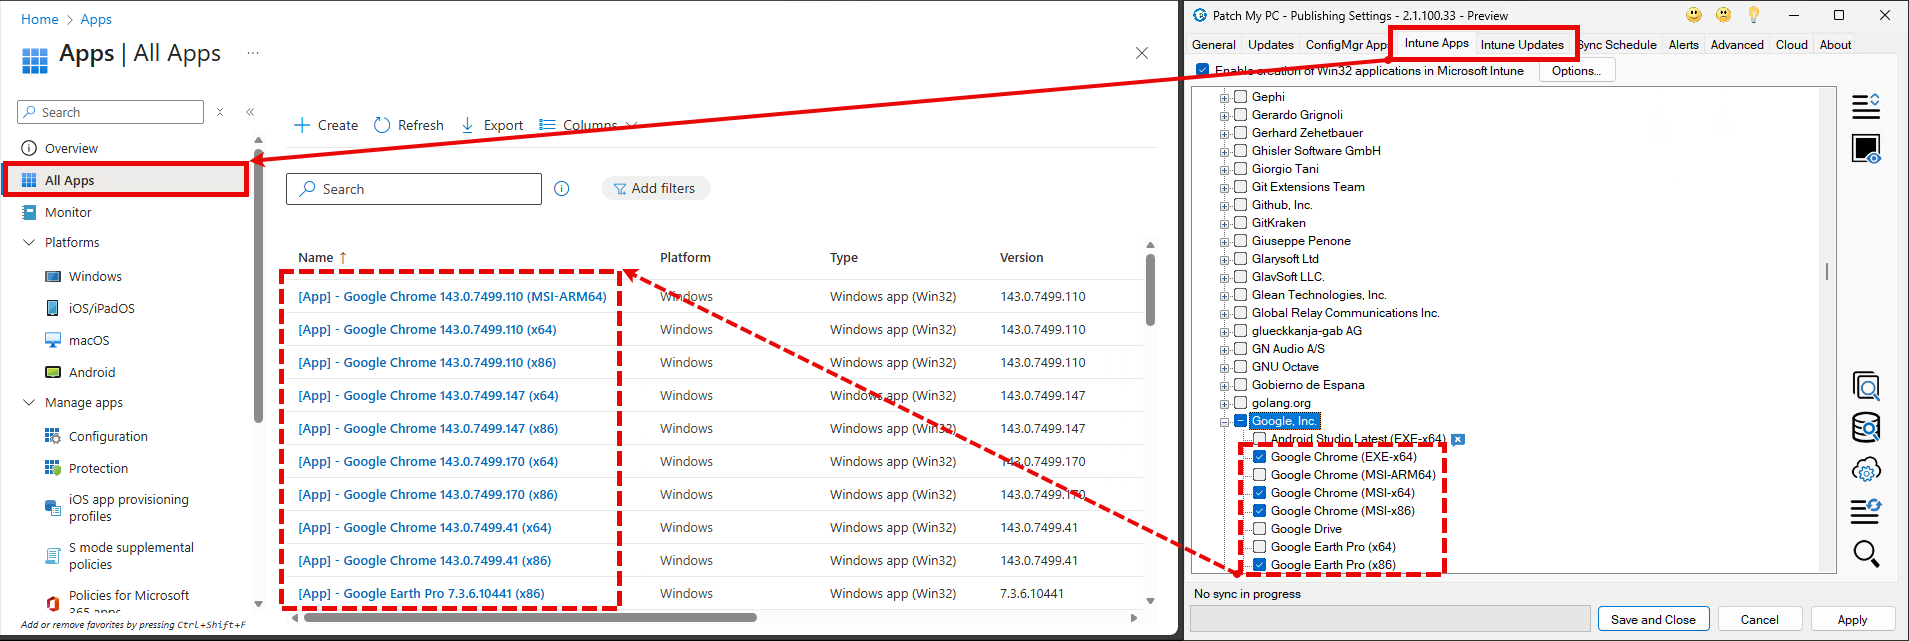Image resolution: width=1909 pixels, height=641 pixels.
Task: Switch to the Cloud tab
Action: coord(1792,44)
